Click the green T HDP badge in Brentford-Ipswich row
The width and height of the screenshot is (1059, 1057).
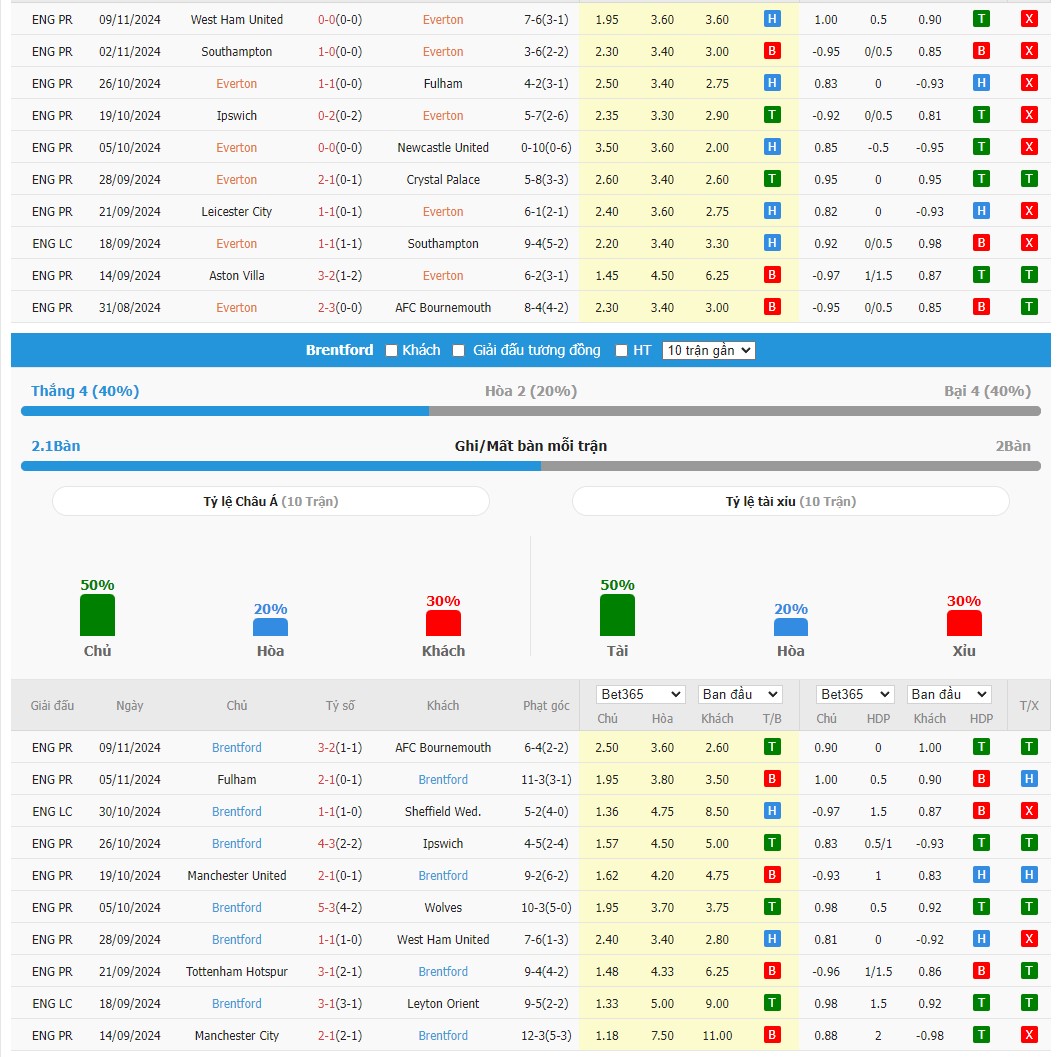981,843
